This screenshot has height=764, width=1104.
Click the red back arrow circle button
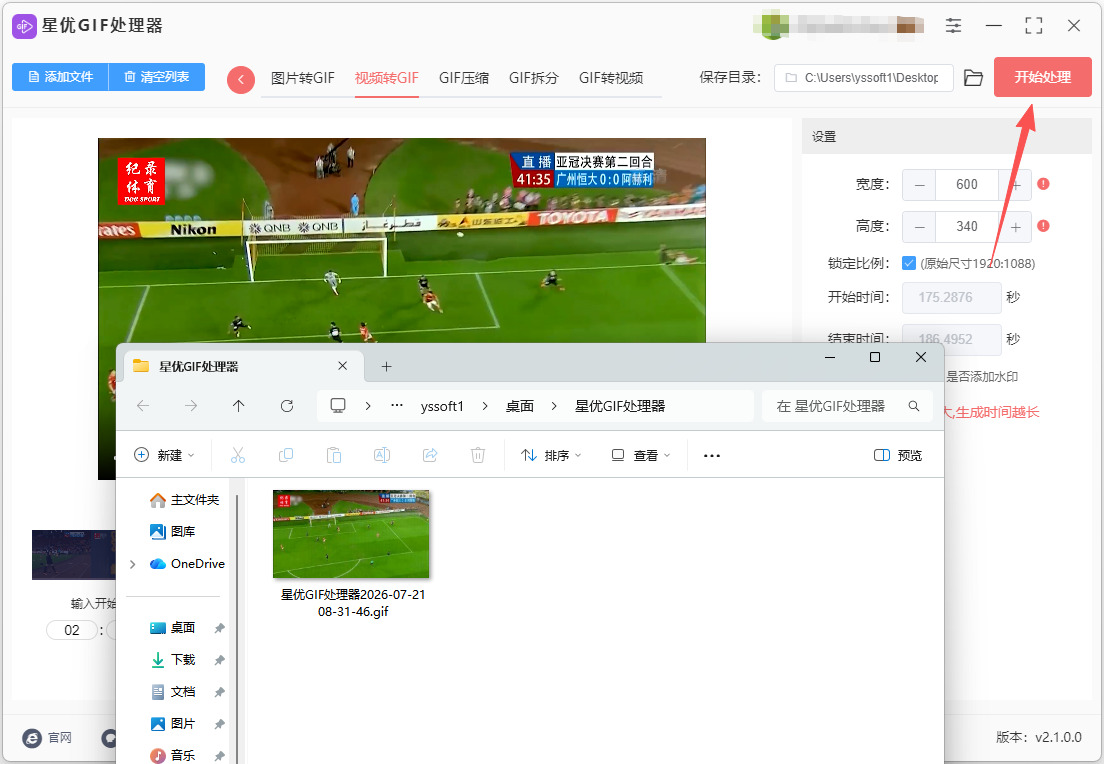[241, 80]
